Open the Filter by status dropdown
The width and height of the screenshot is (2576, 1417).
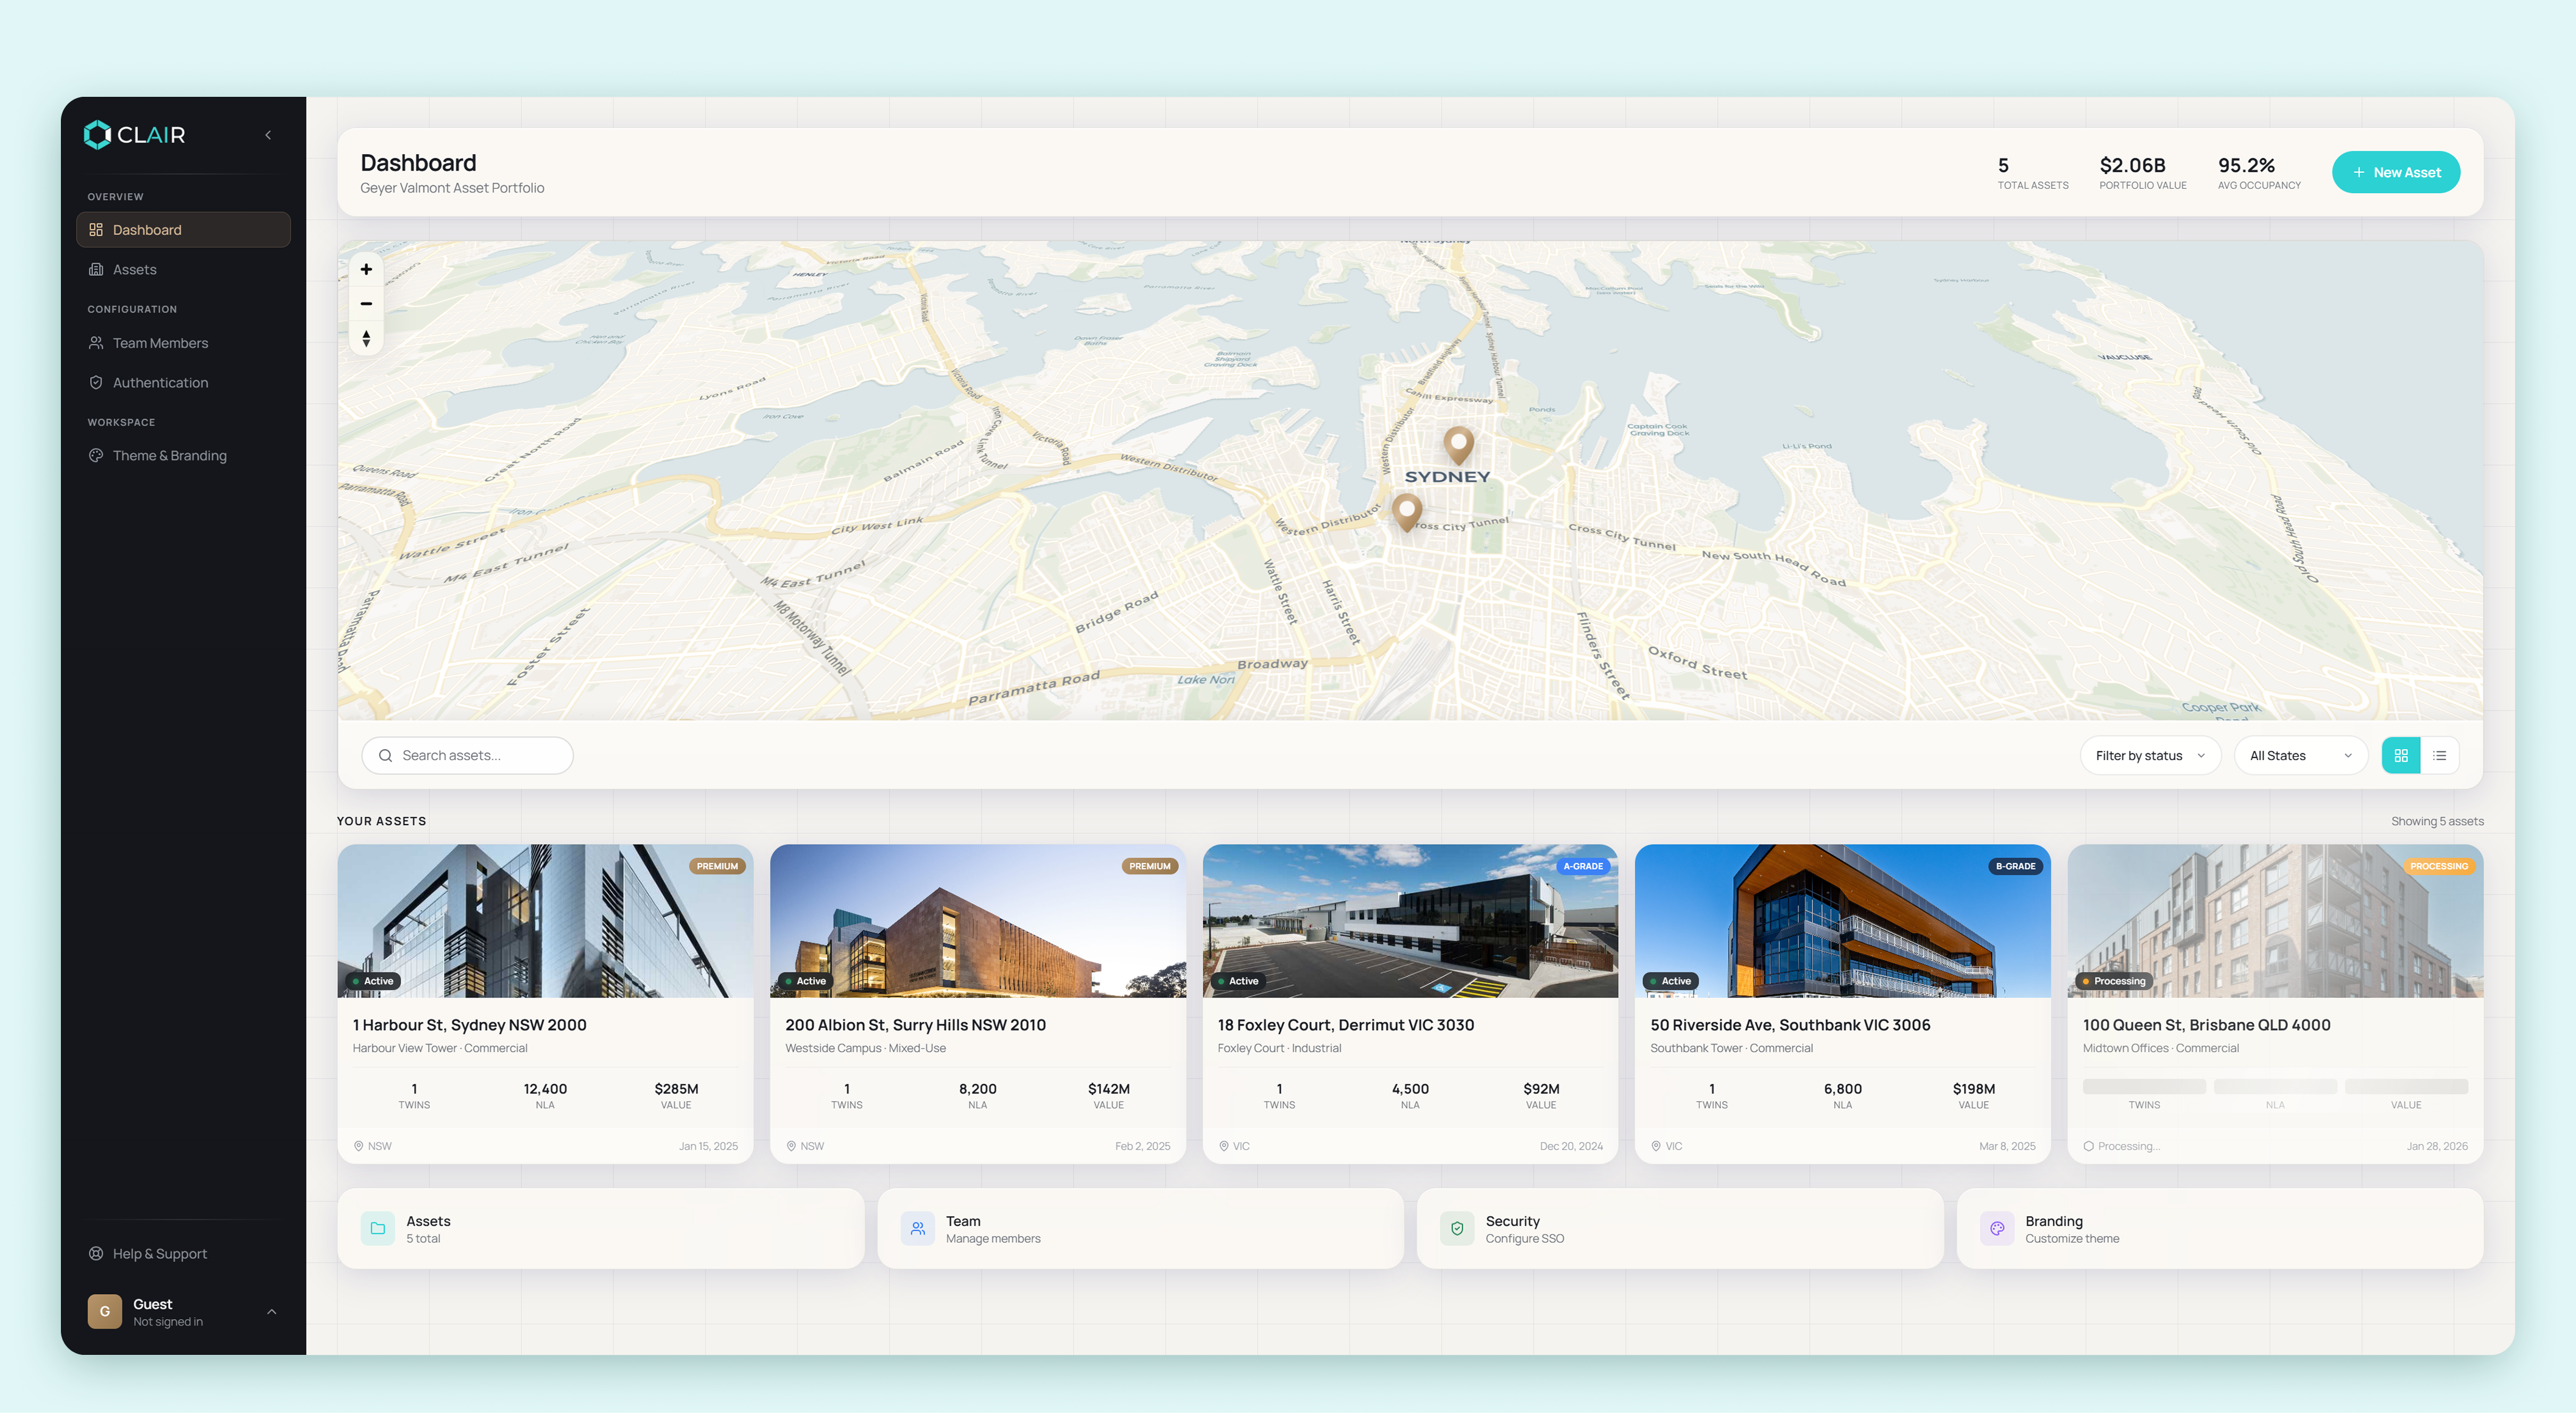2149,755
